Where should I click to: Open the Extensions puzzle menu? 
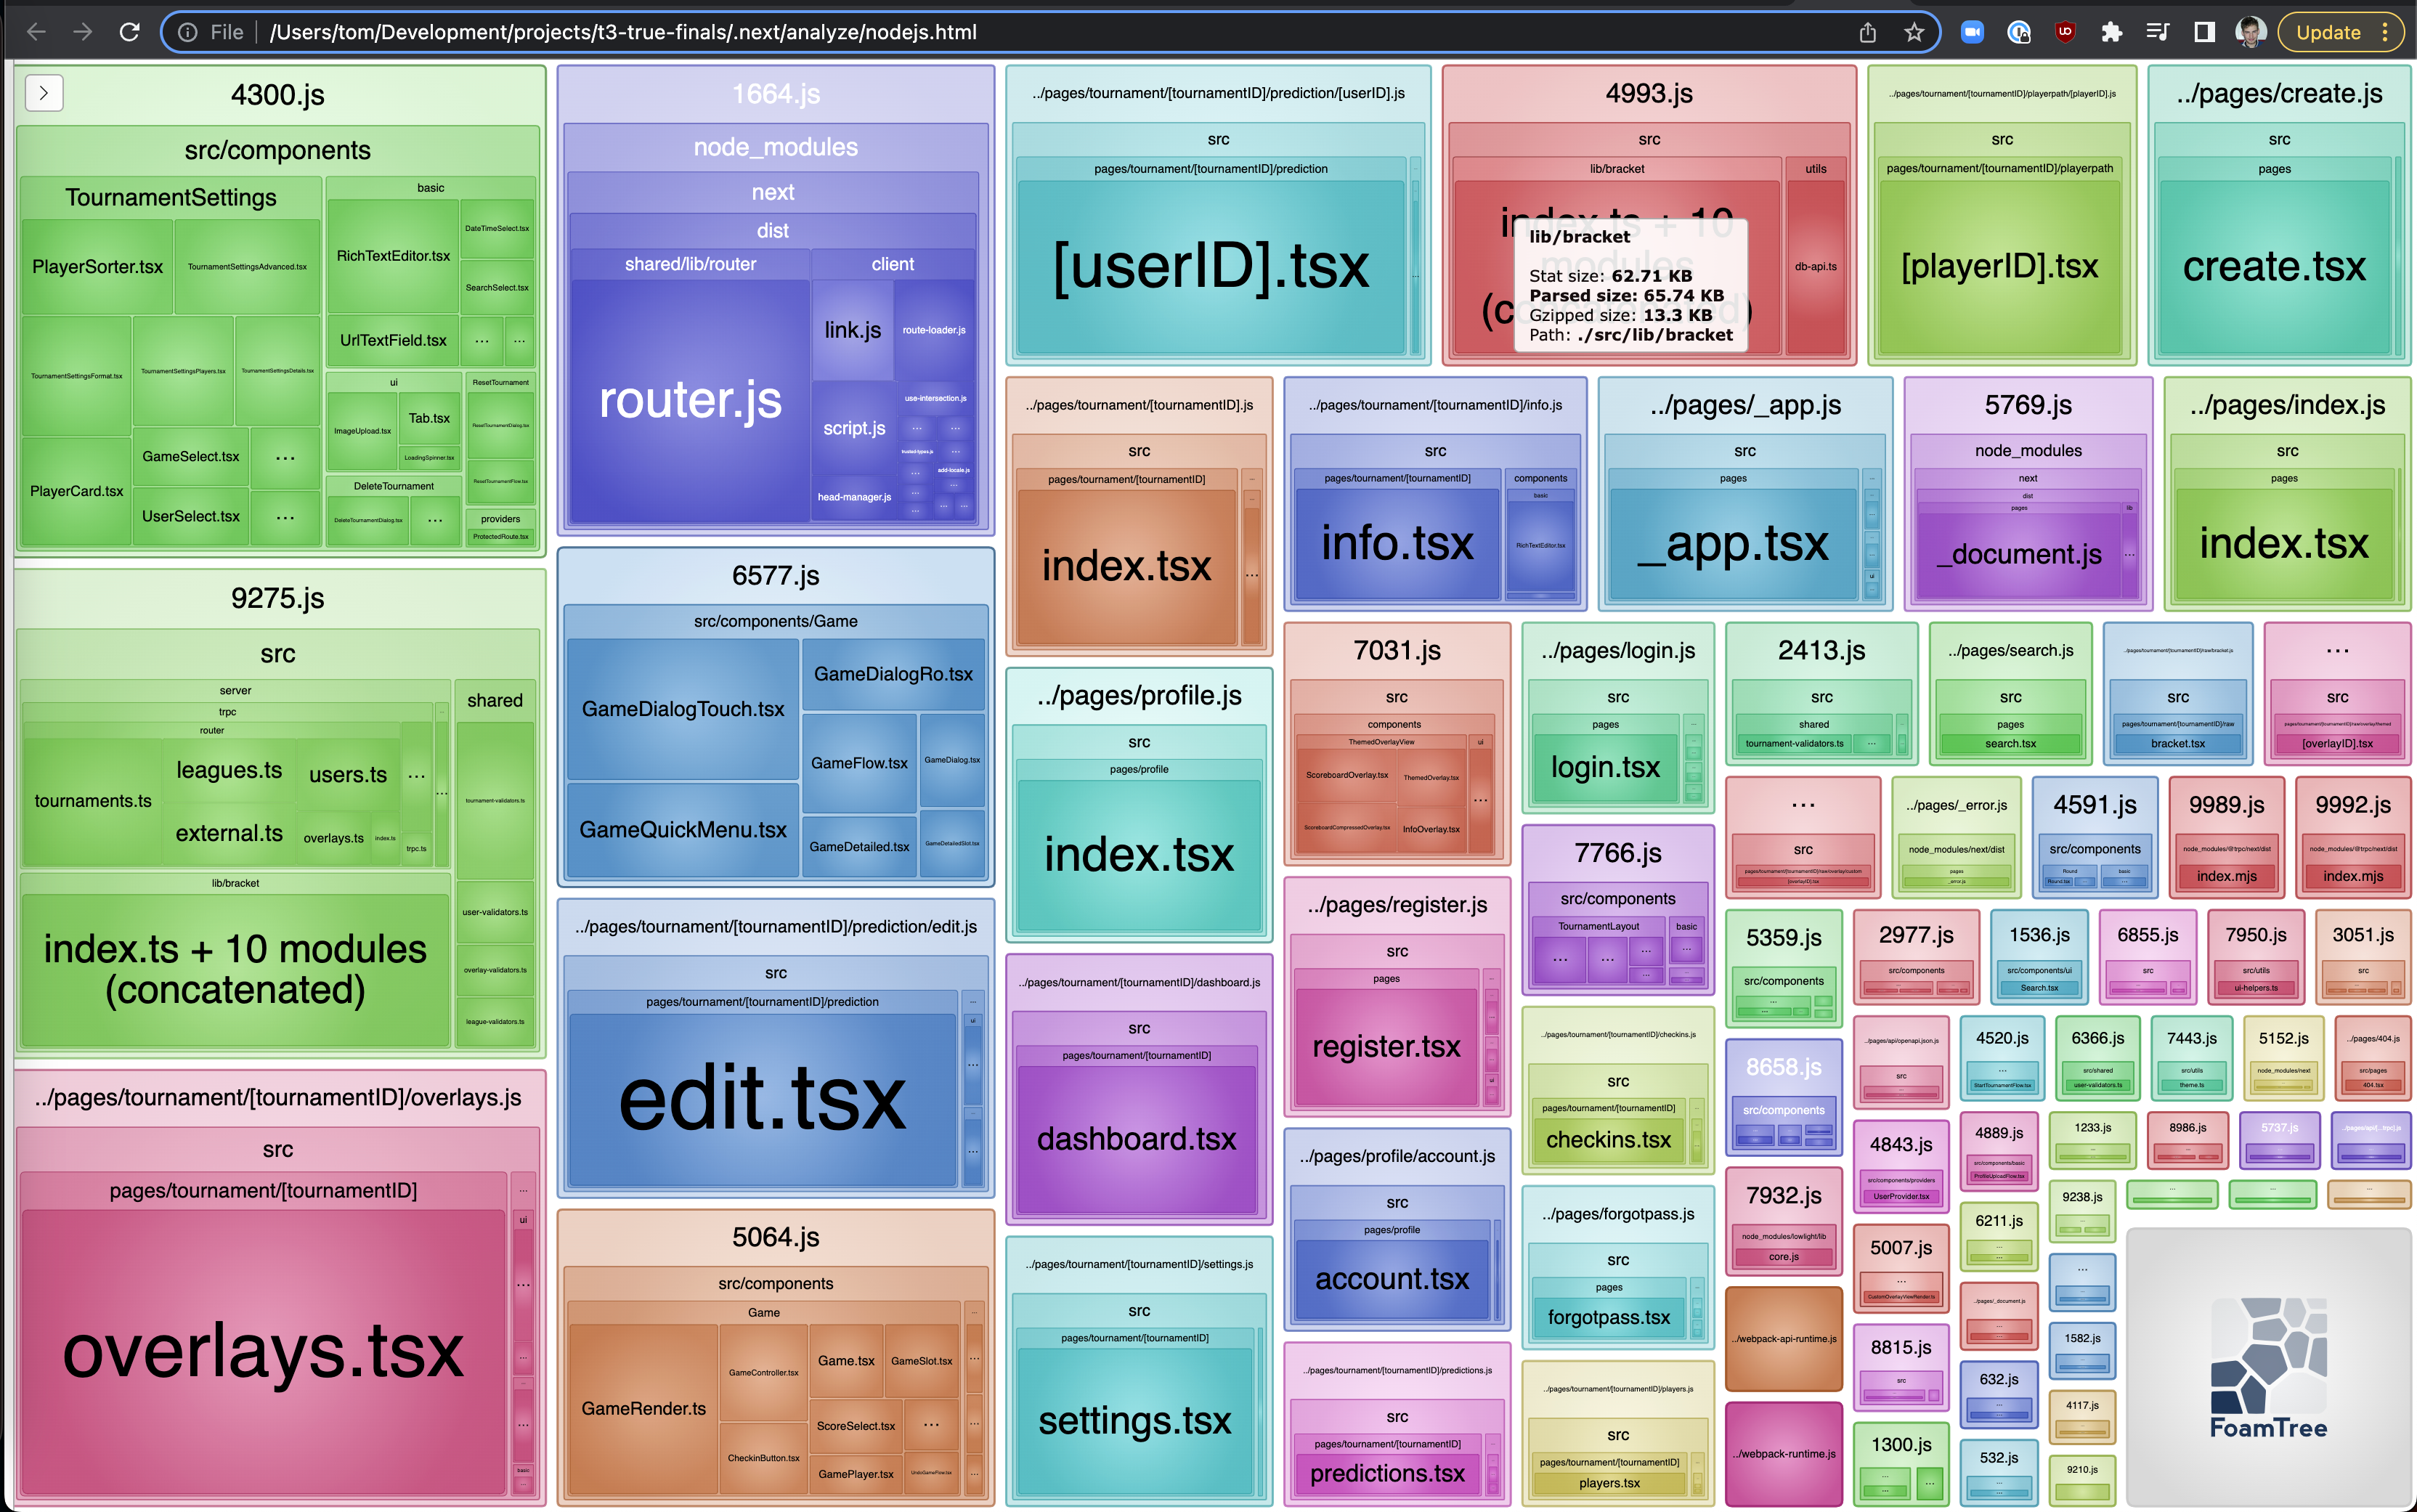[2111, 32]
